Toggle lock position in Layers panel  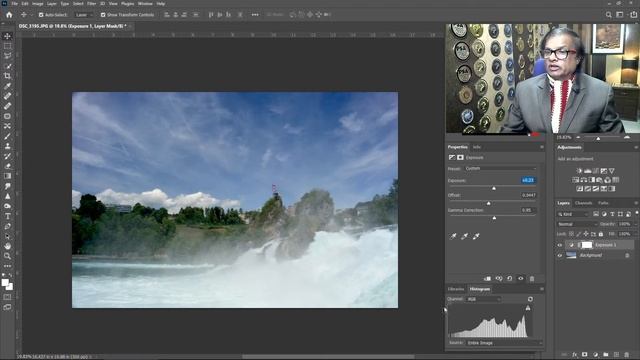click(586, 234)
